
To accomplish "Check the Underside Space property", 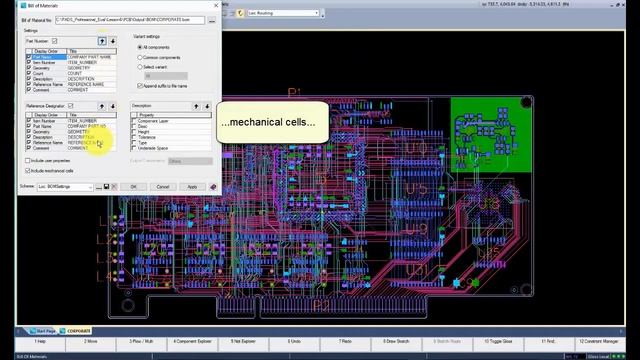I will click(134, 148).
